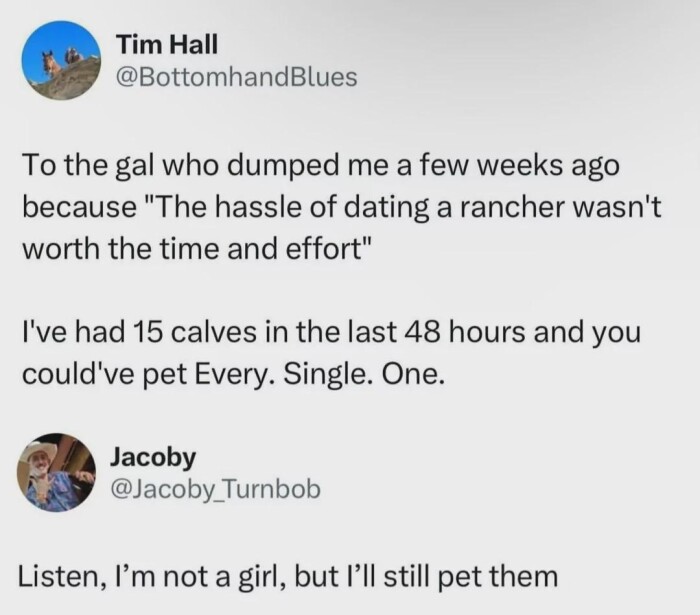Open the @Jacoby_Turnbob handle link
The width and height of the screenshot is (700, 615).
[x=215, y=488]
